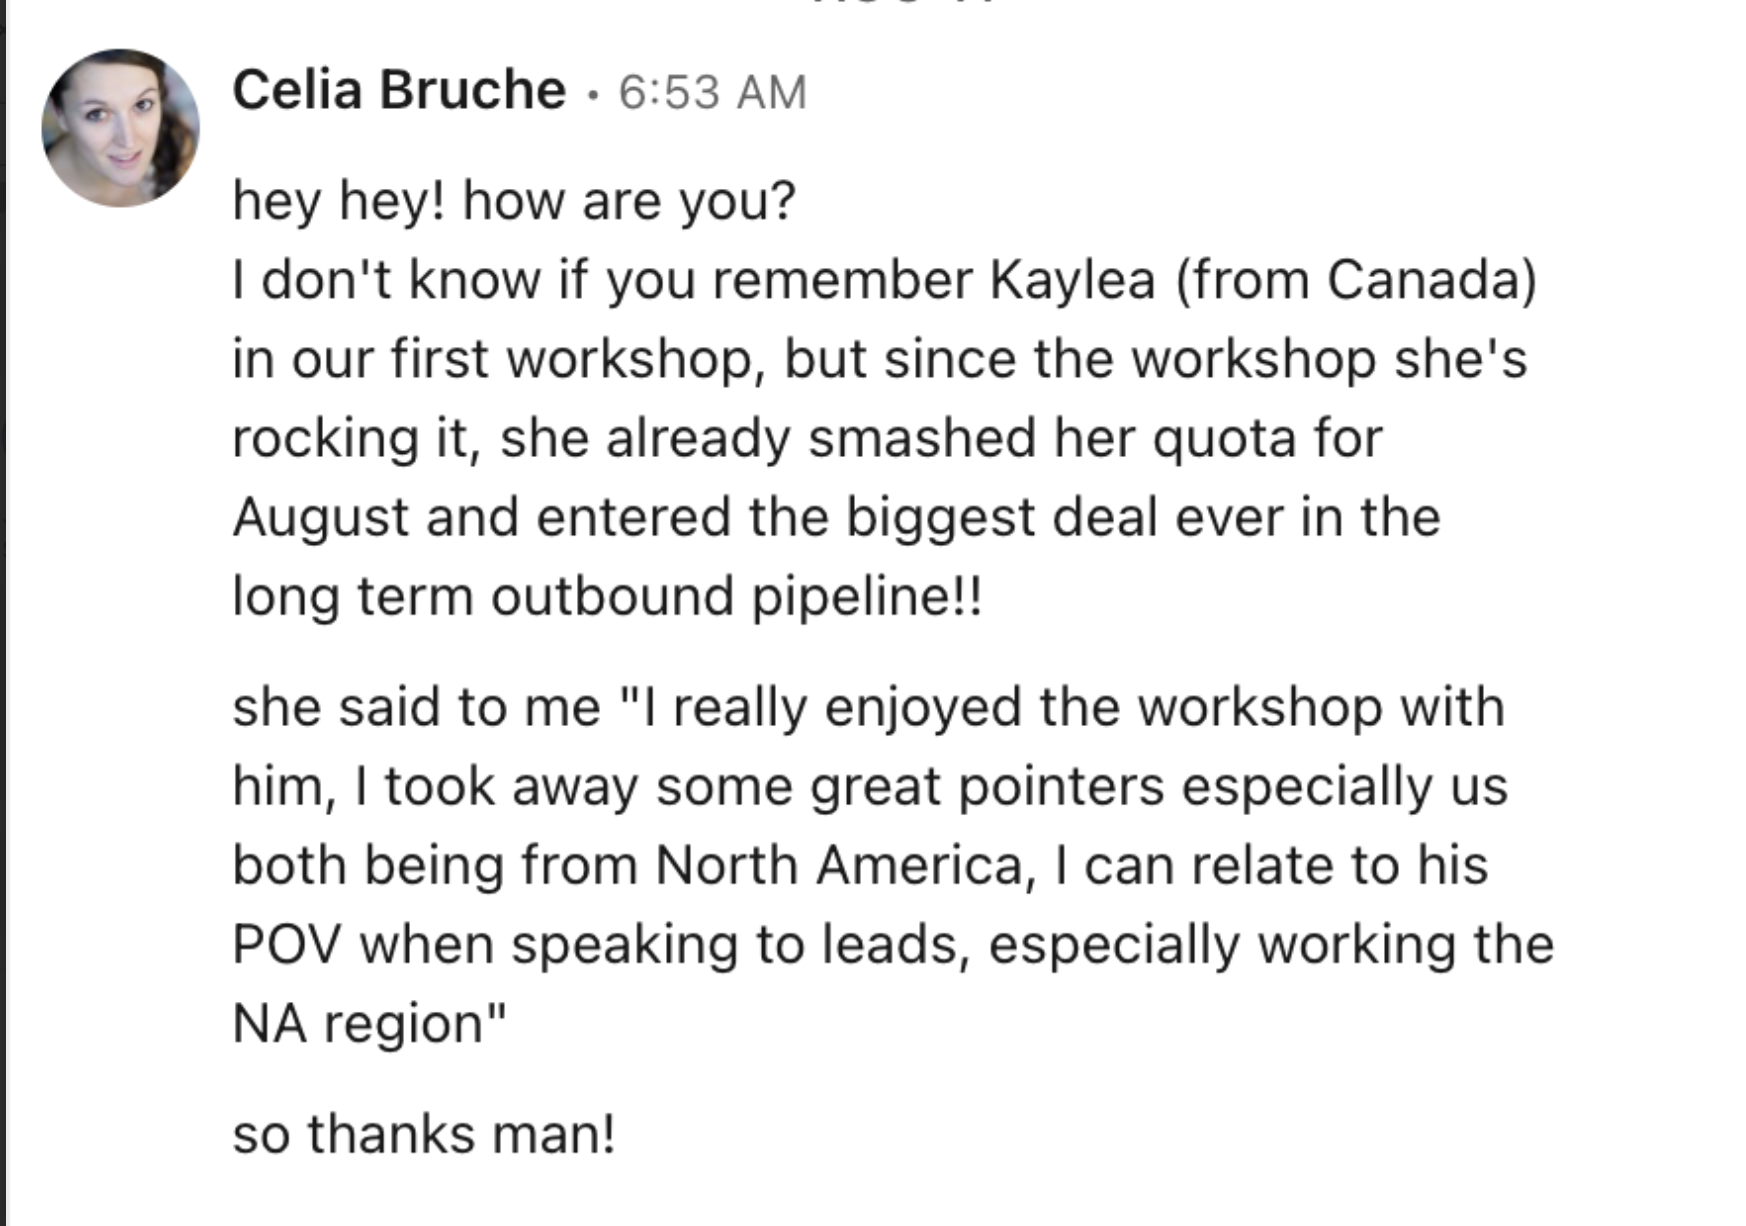Click the line starting 'in our first workshop'
The image size is (1746, 1226).
pos(879,358)
